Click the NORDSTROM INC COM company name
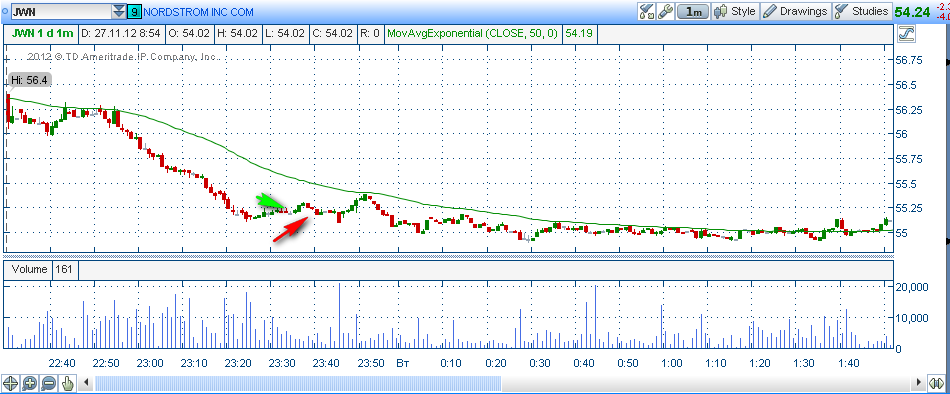Screen dimensions: 950x394 199,12
